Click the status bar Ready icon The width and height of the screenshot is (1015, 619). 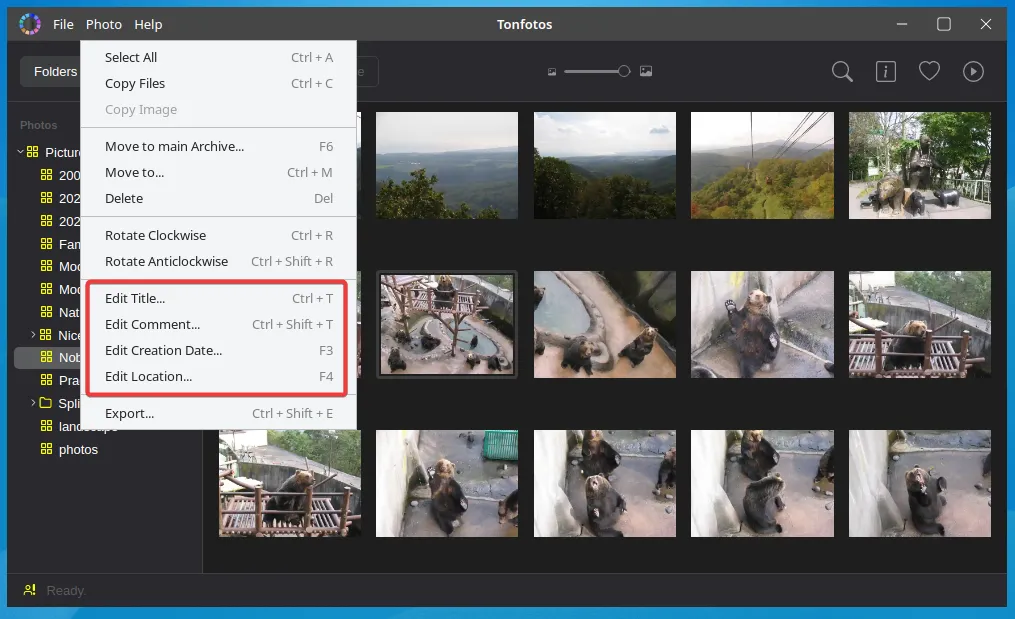click(30, 590)
